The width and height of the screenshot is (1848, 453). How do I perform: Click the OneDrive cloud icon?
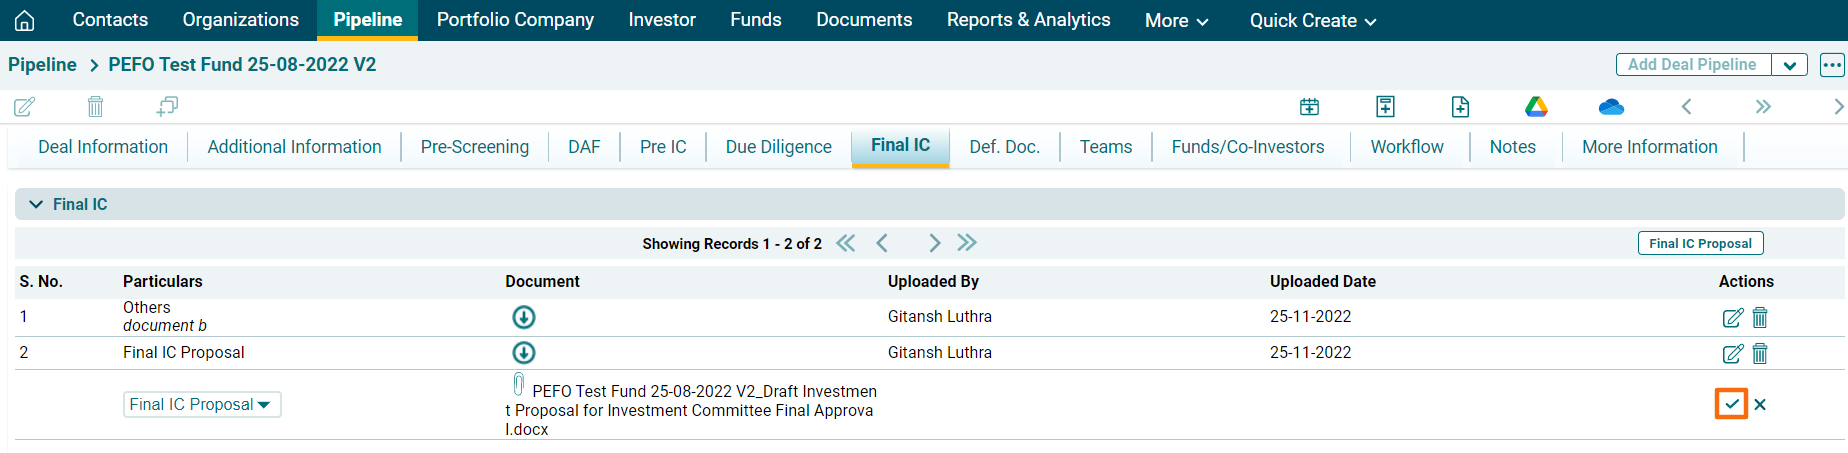(1611, 107)
